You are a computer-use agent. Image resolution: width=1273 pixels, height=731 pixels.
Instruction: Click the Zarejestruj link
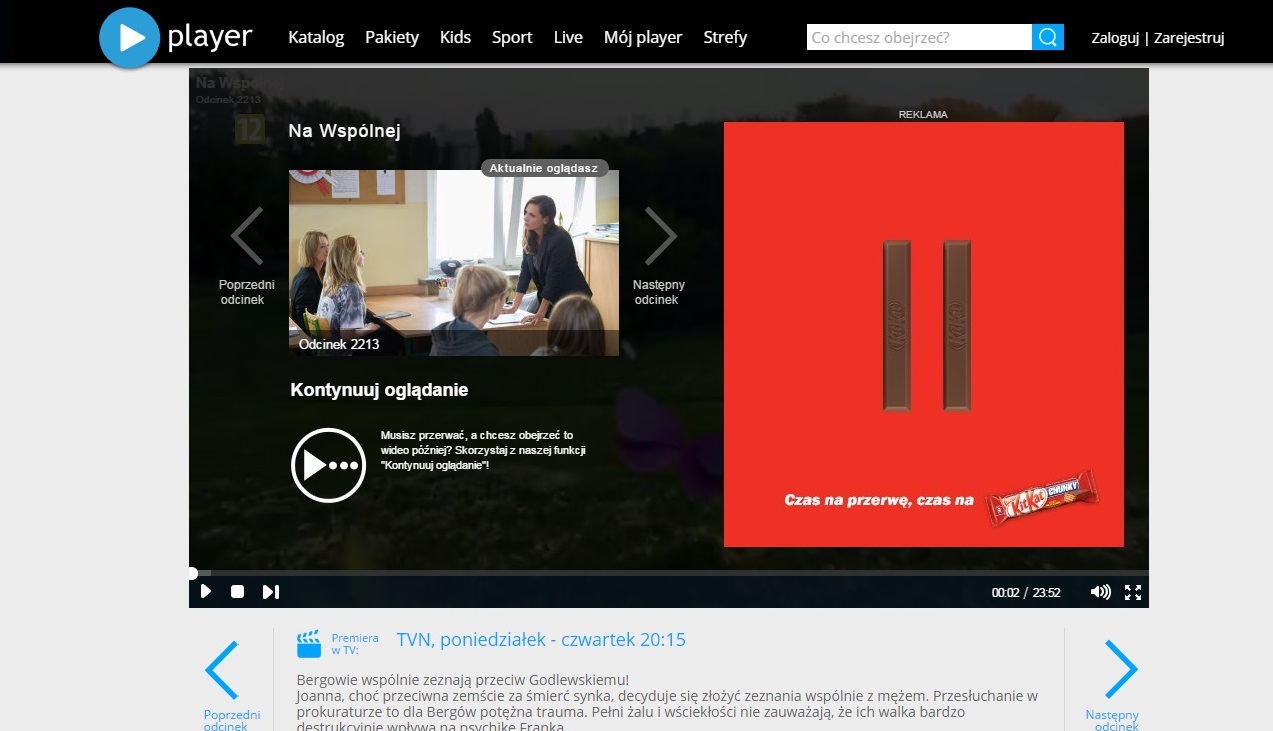point(1188,38)
